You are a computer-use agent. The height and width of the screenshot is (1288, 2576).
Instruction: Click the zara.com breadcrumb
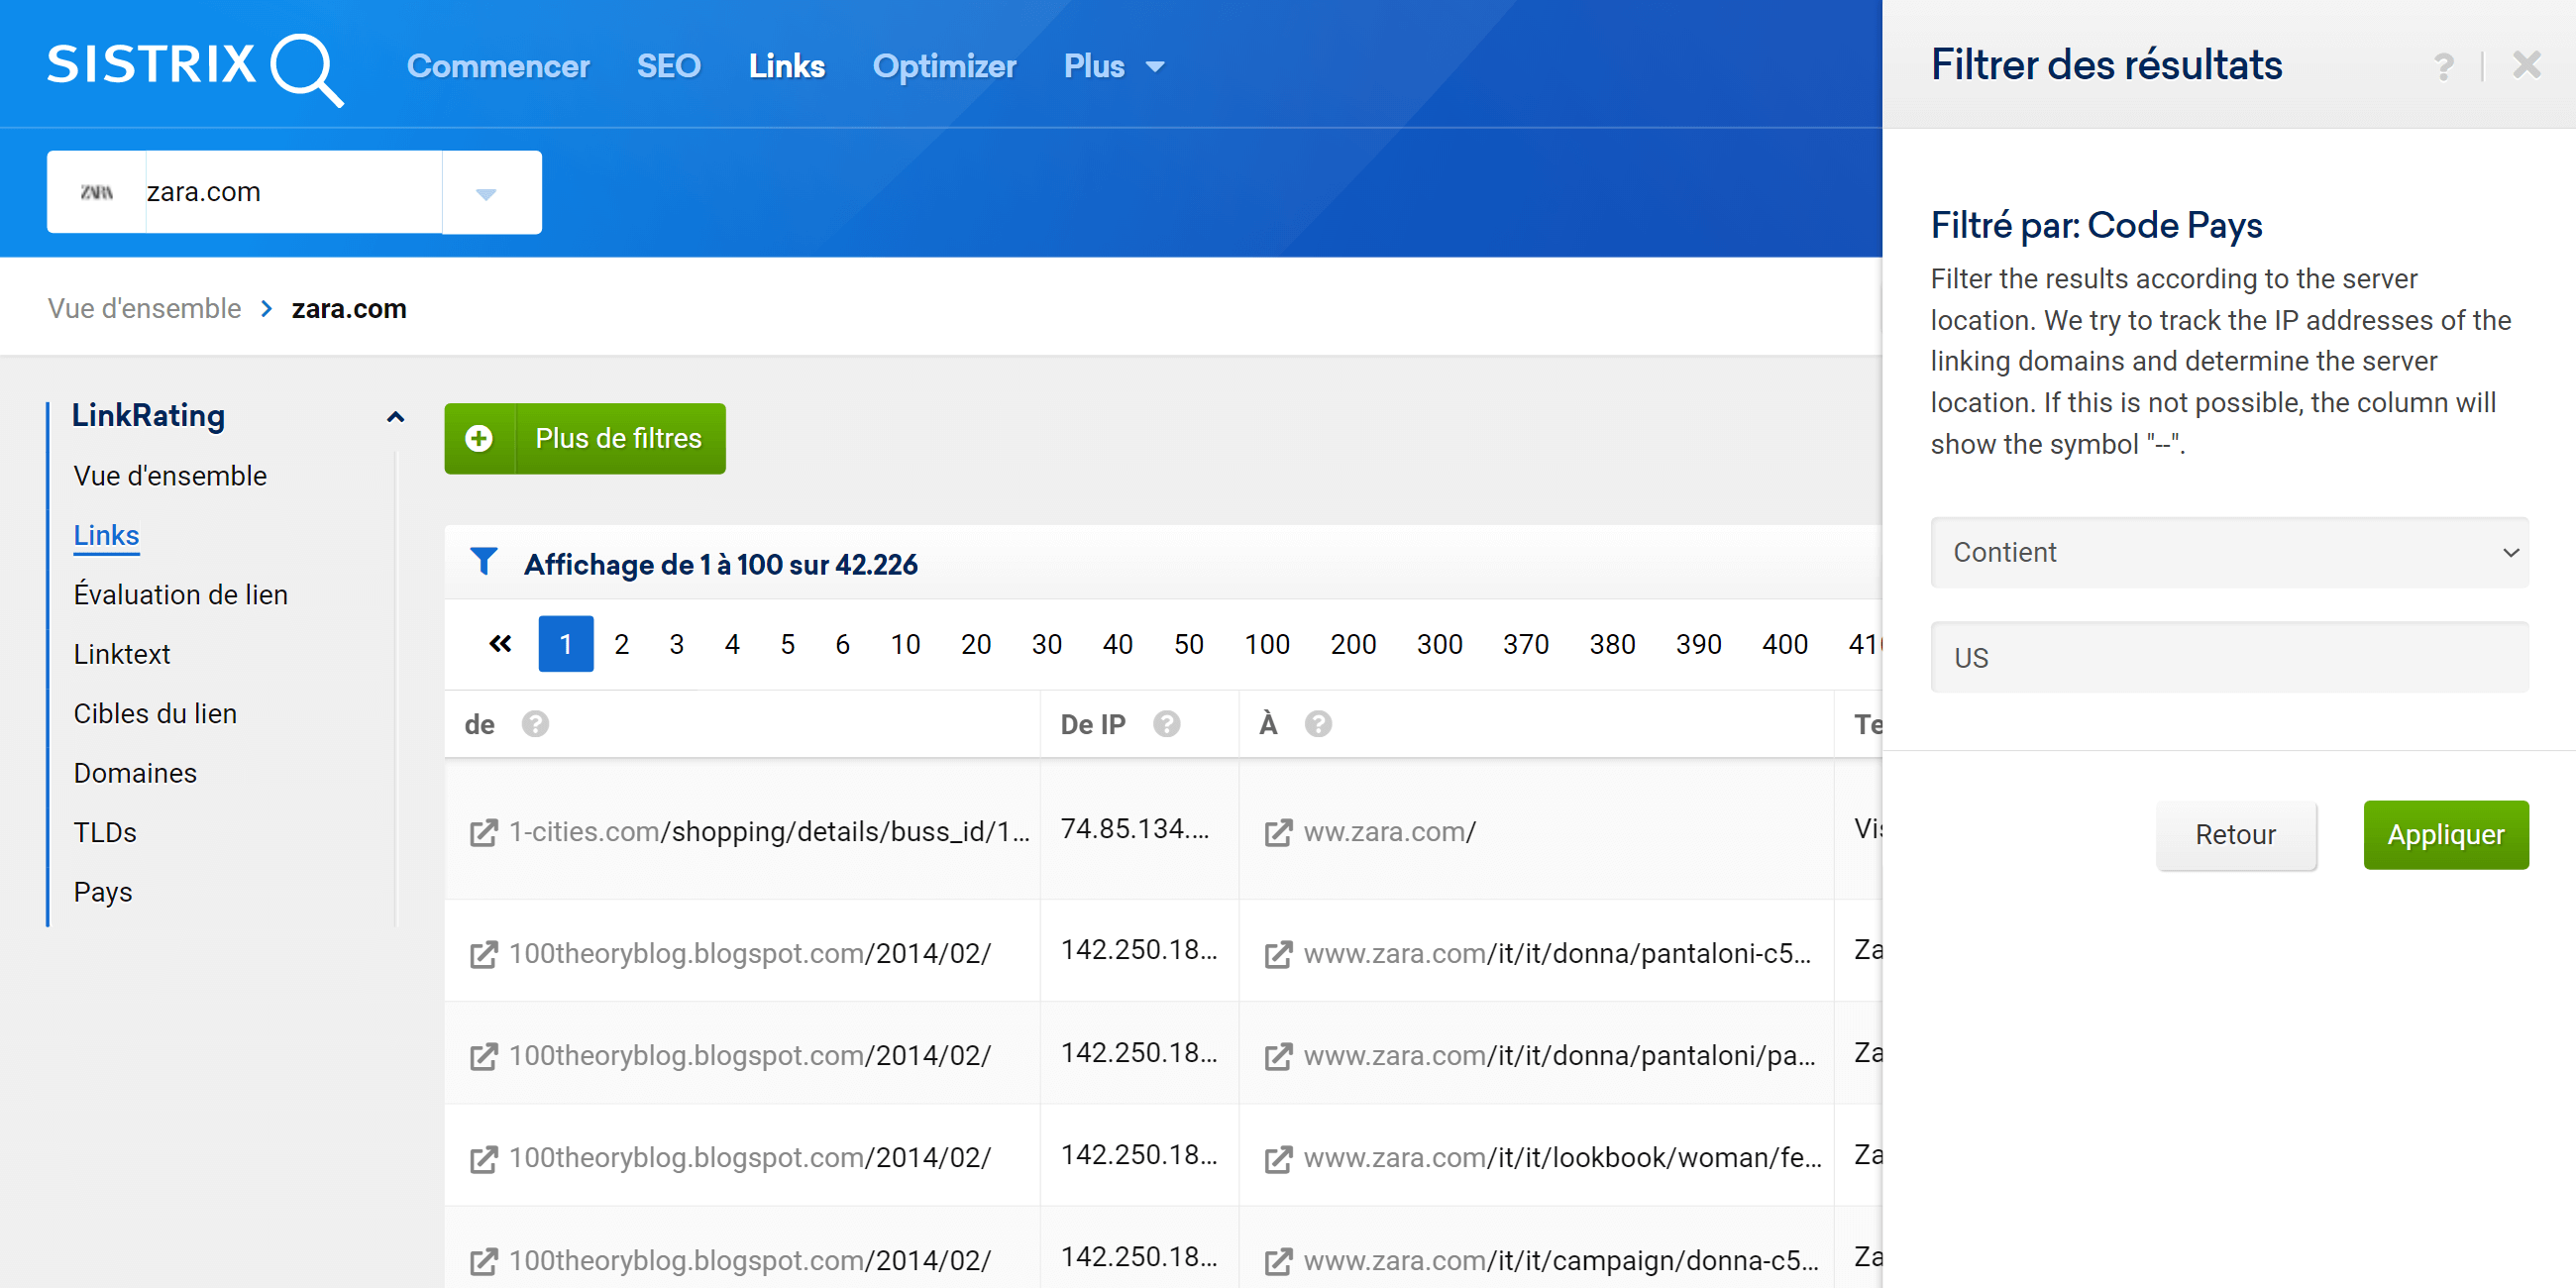click(x=349, y=309)
